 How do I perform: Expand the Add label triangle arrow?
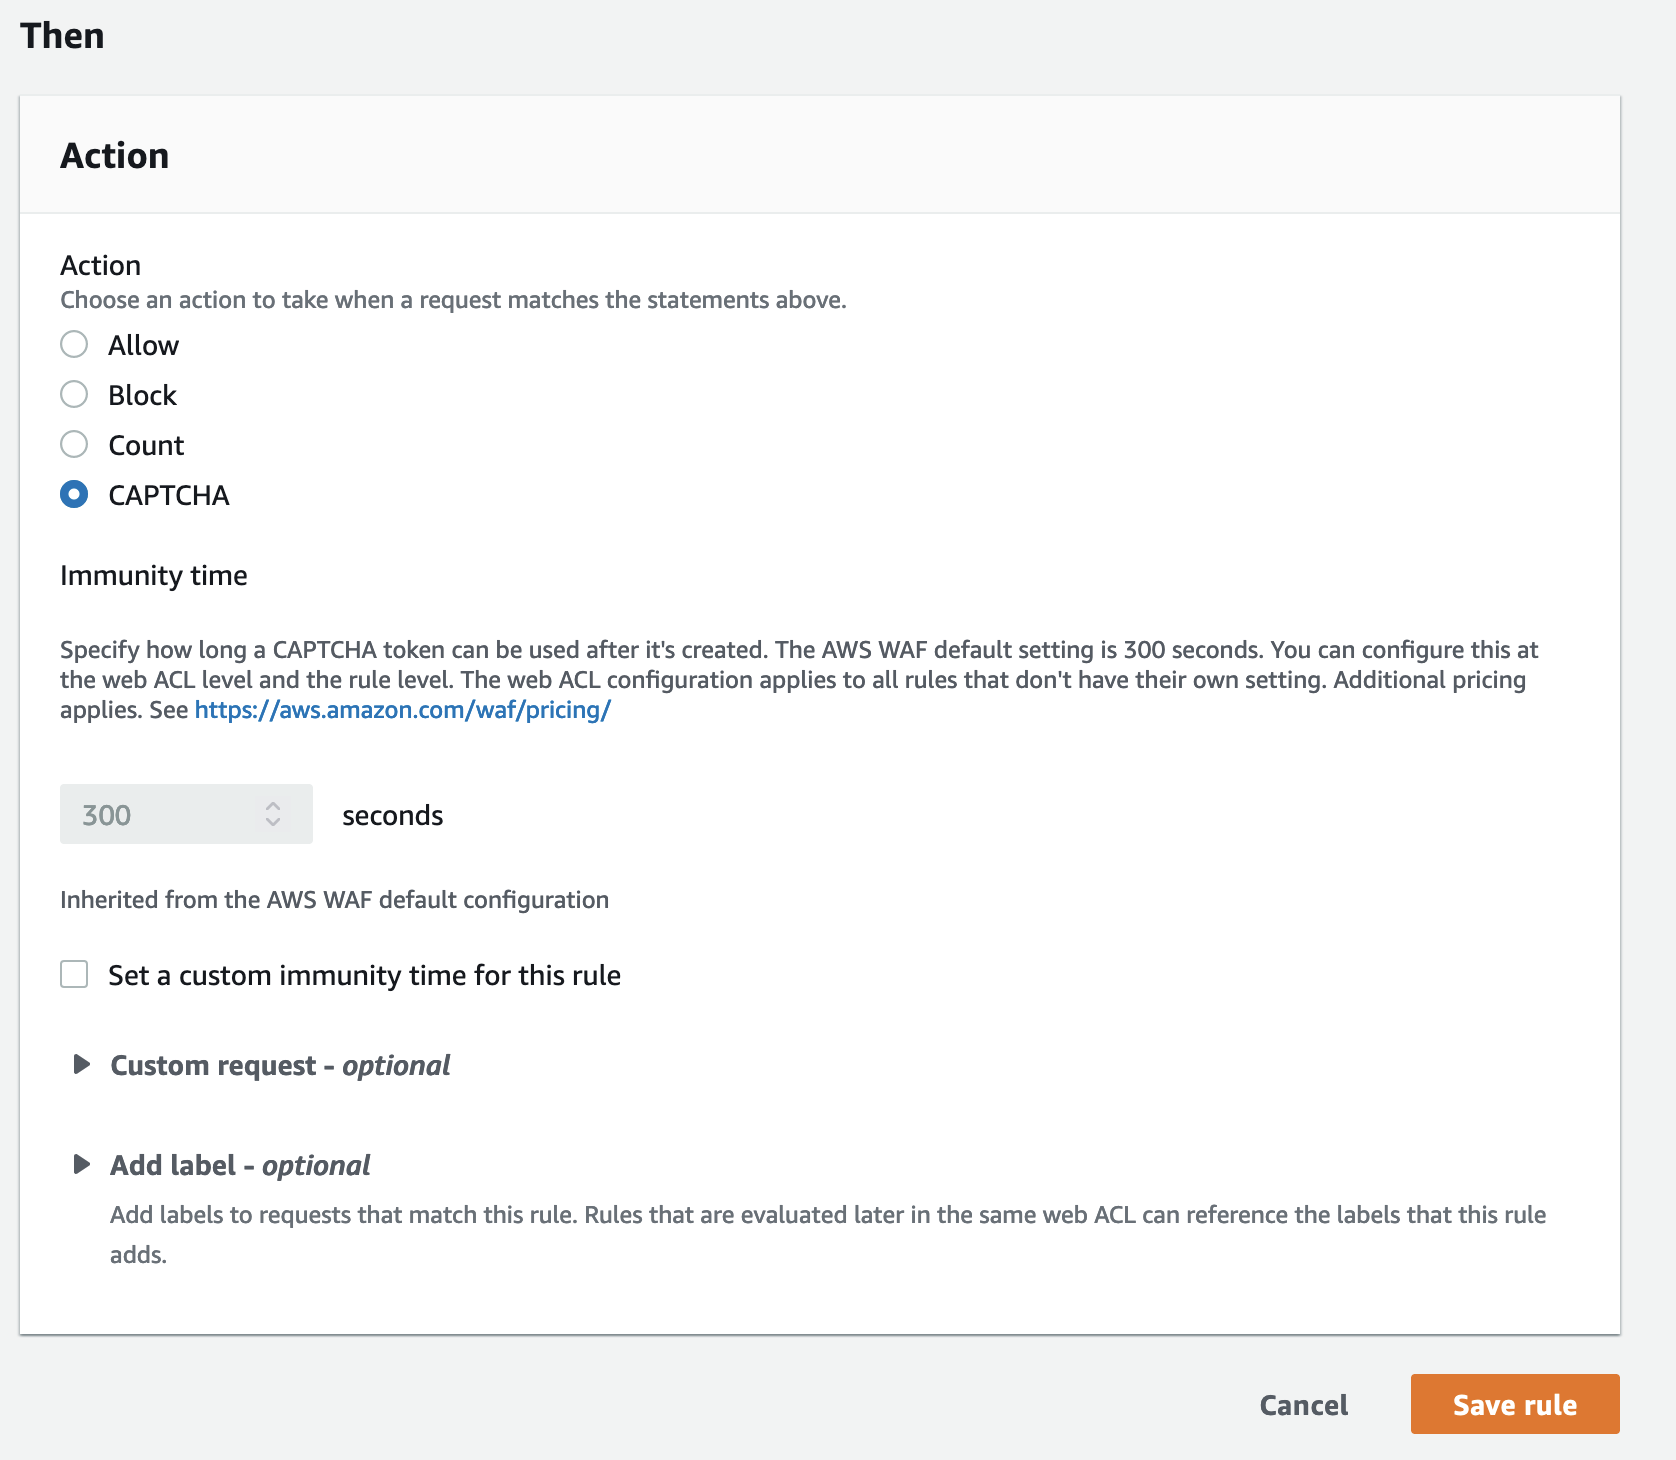click(82, 1165)
